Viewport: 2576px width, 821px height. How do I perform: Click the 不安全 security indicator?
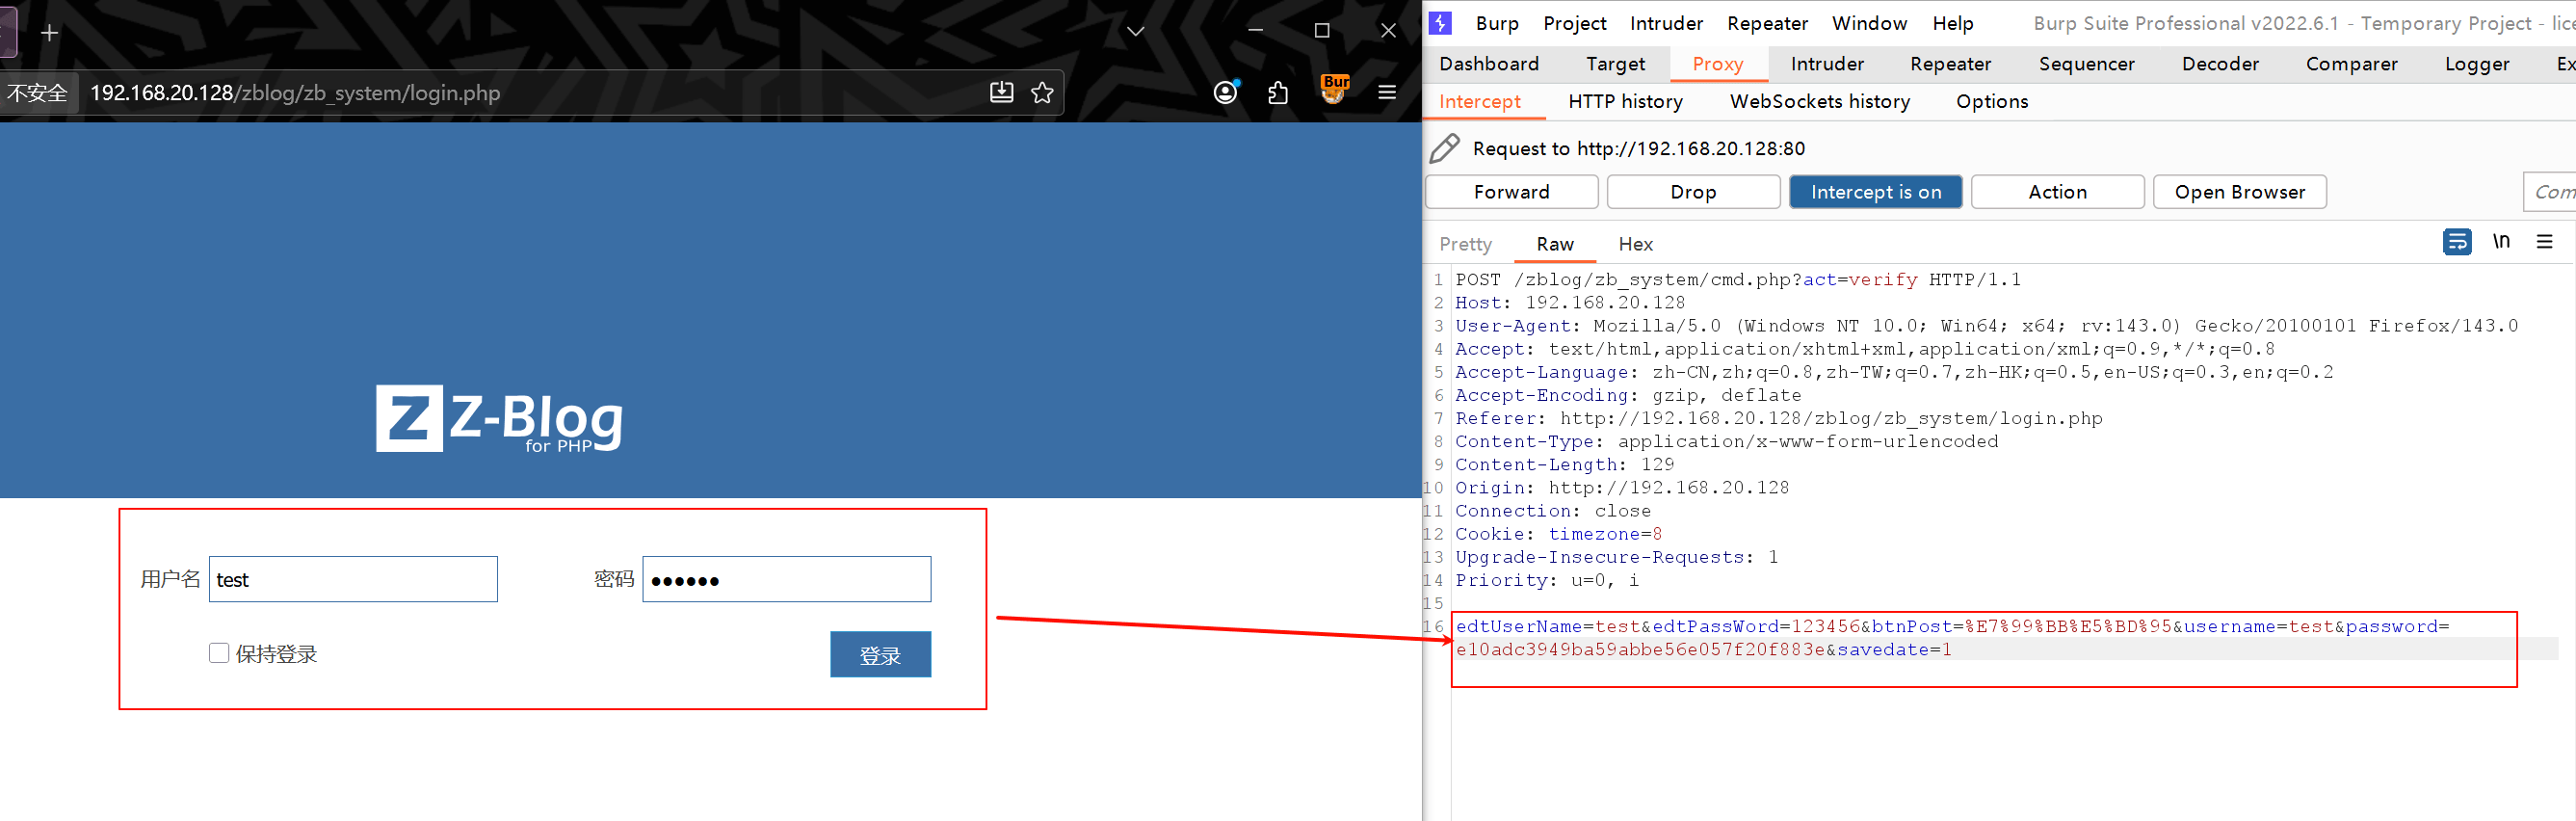37,93
